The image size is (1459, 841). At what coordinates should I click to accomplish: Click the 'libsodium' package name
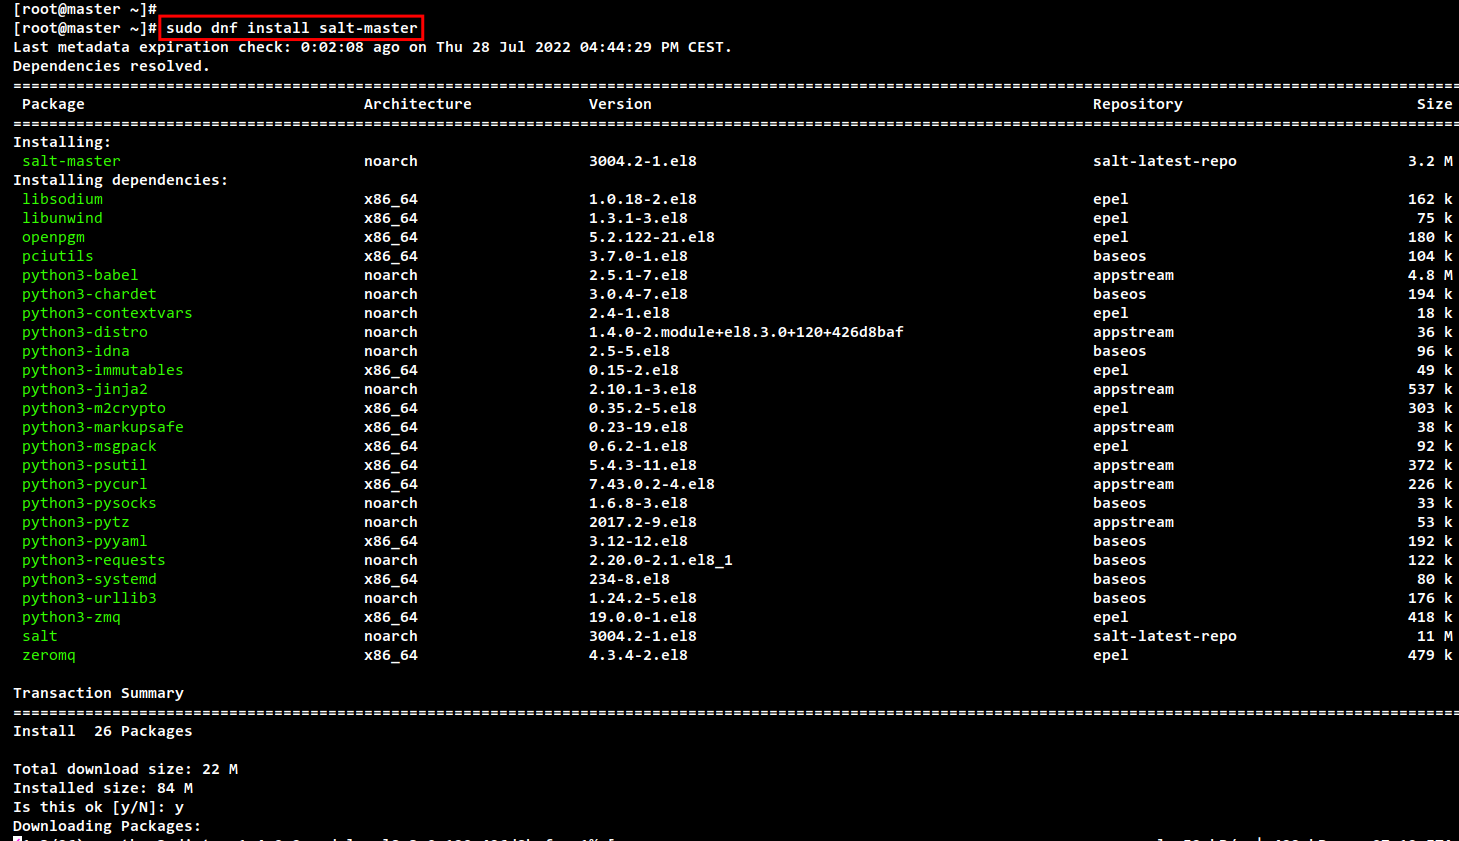pos(62,199)
